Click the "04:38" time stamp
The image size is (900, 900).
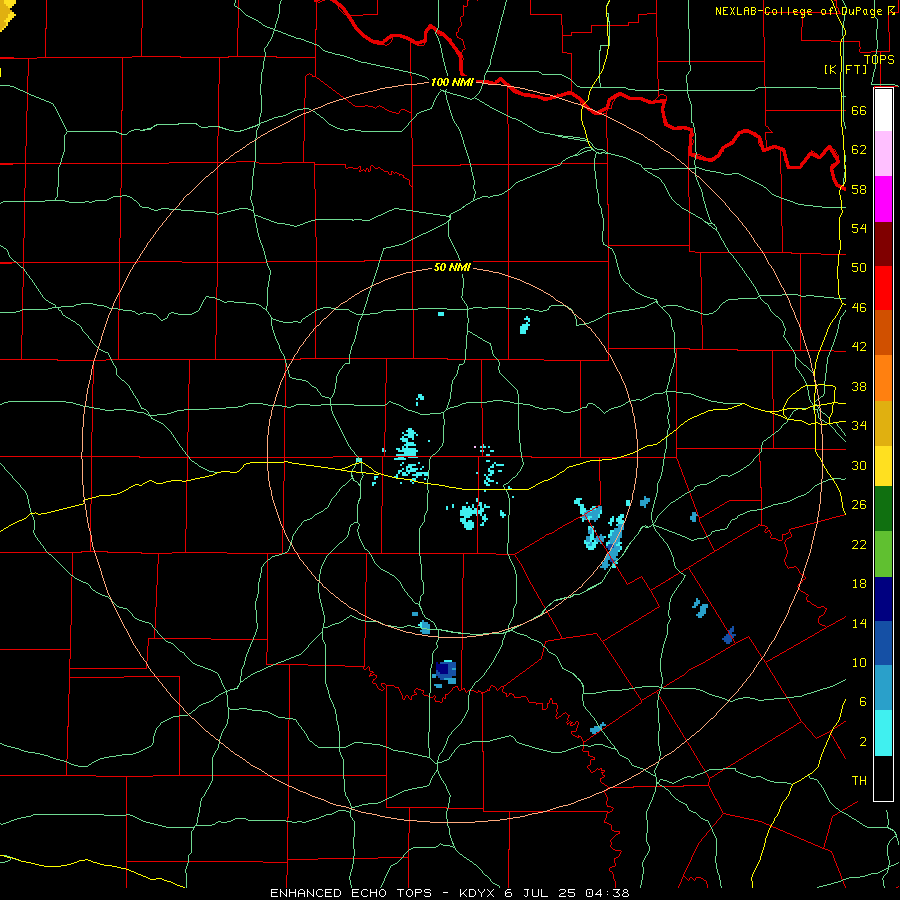point(607,893)
